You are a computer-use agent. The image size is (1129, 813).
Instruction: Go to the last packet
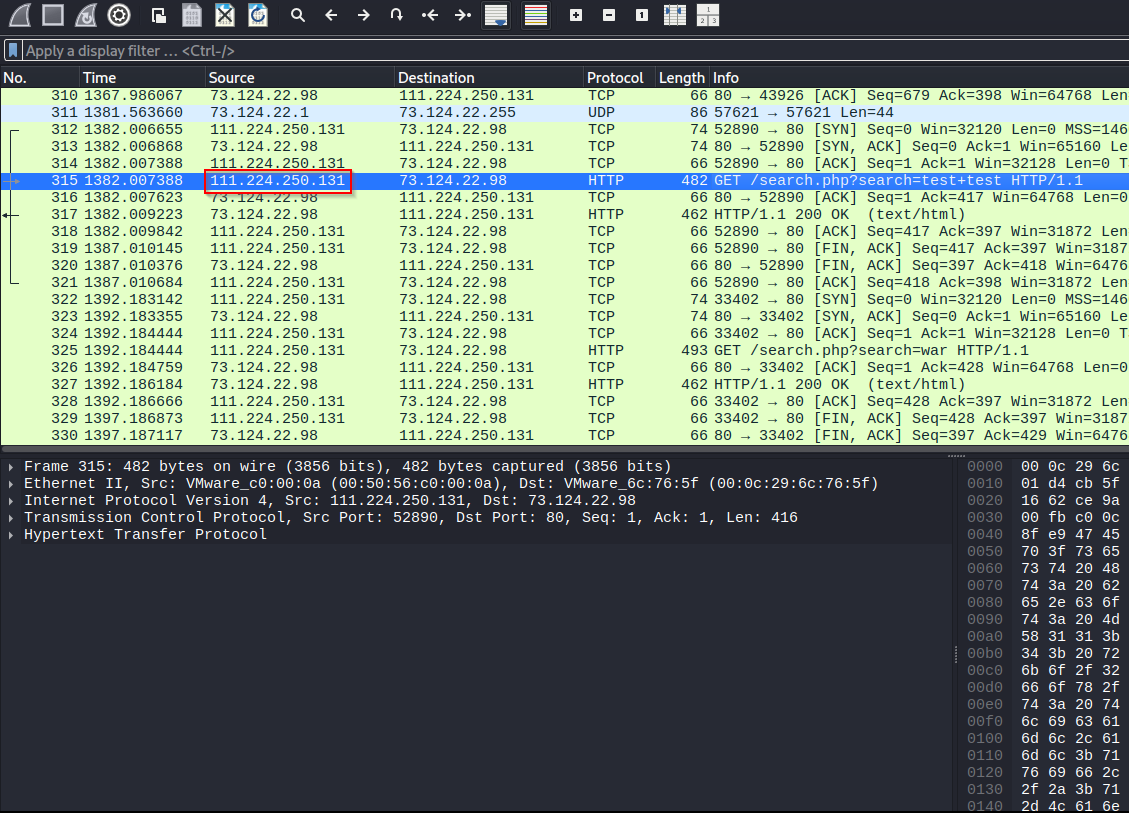462,15
